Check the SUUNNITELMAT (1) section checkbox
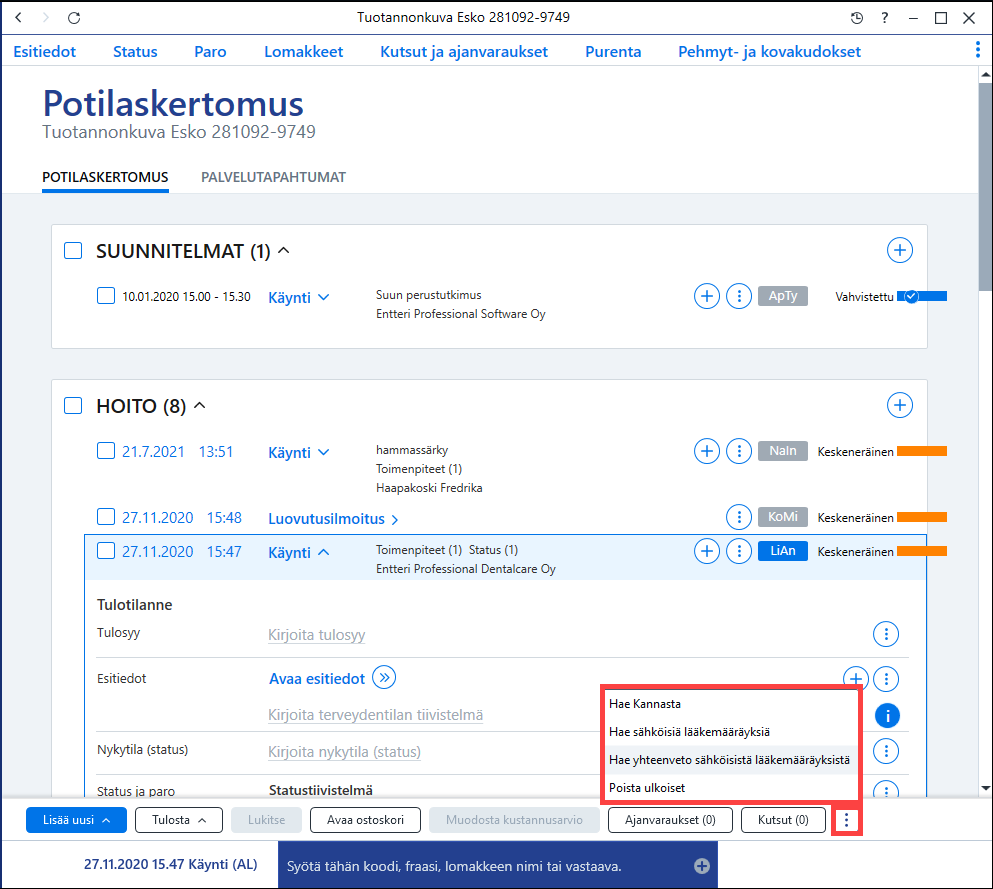 tap(73, 251)
